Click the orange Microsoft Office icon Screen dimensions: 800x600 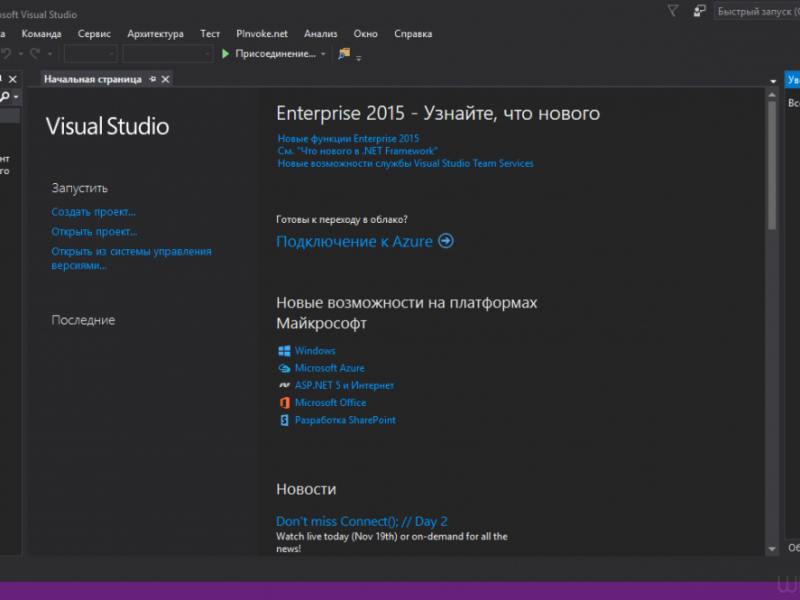tap(284, 403)
